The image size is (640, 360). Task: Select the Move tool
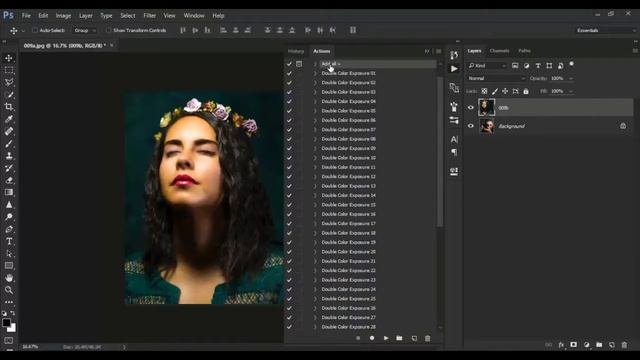(9, 58)
